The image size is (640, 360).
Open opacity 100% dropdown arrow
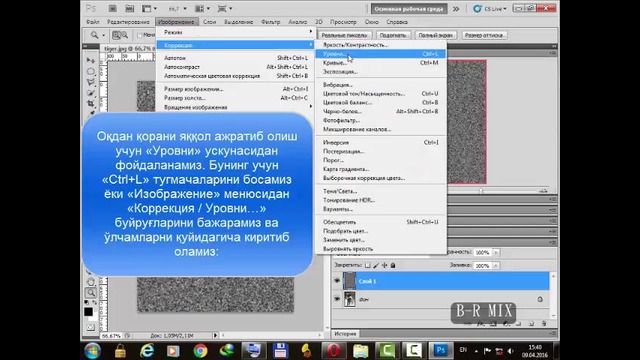[x=496, y=253]
